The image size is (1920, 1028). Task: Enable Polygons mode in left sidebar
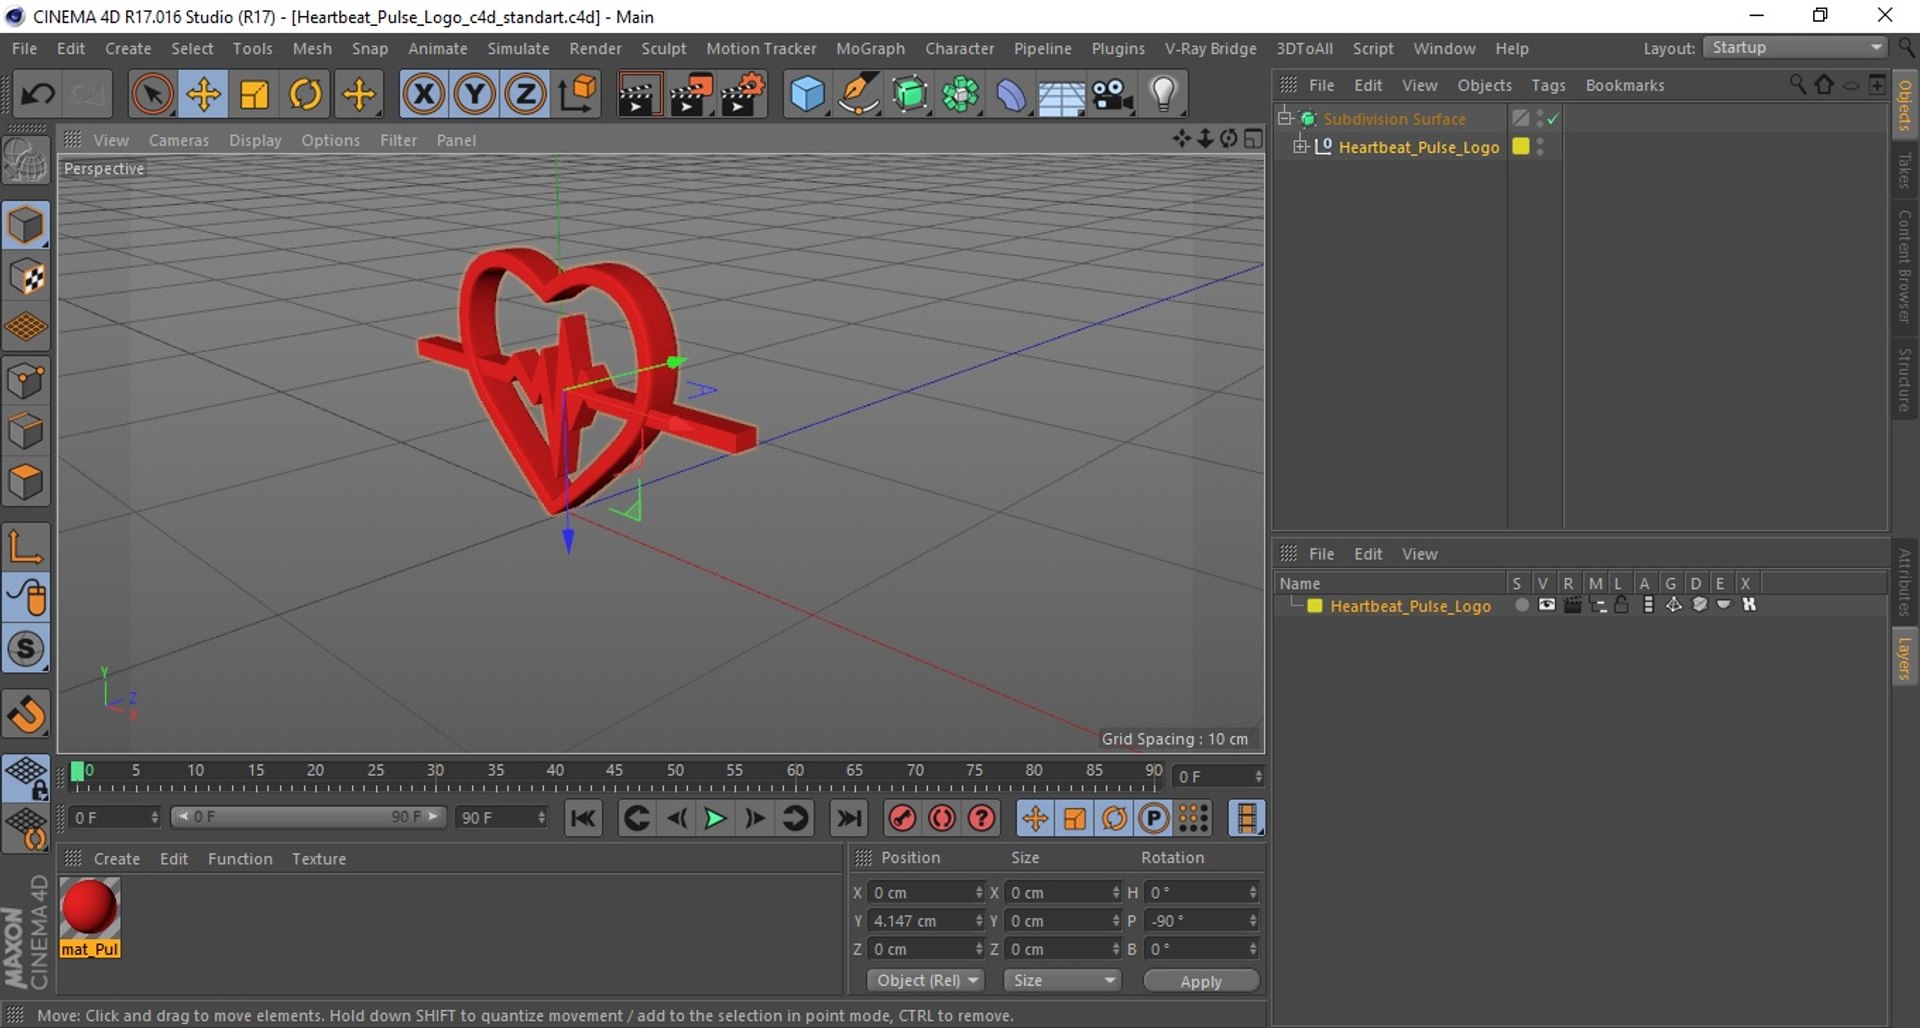coord(26,484)
